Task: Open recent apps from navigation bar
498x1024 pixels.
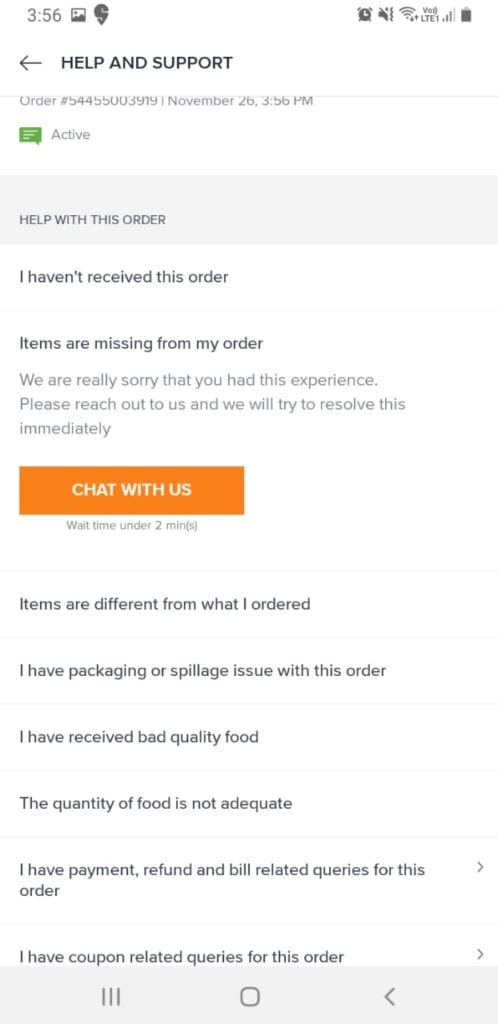Action: [112, 996]
